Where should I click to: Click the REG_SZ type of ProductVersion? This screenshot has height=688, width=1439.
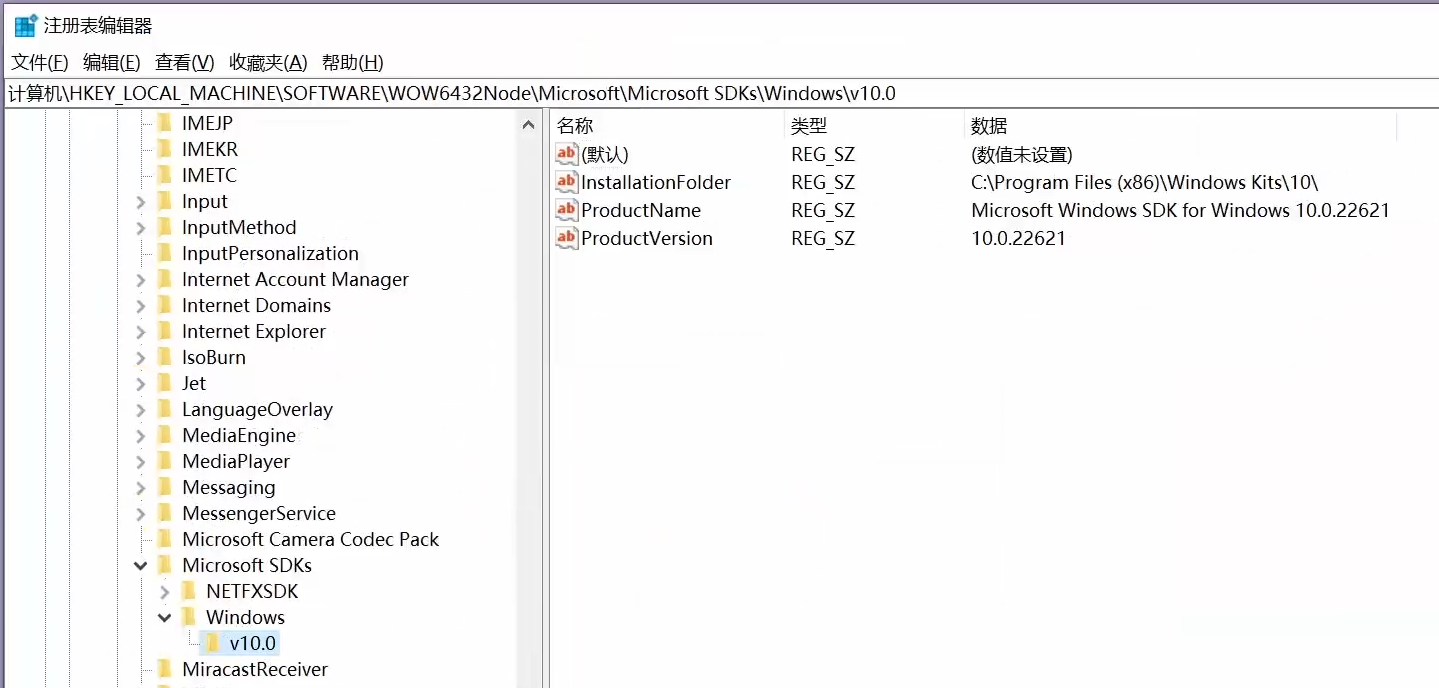tap(823, 238)
